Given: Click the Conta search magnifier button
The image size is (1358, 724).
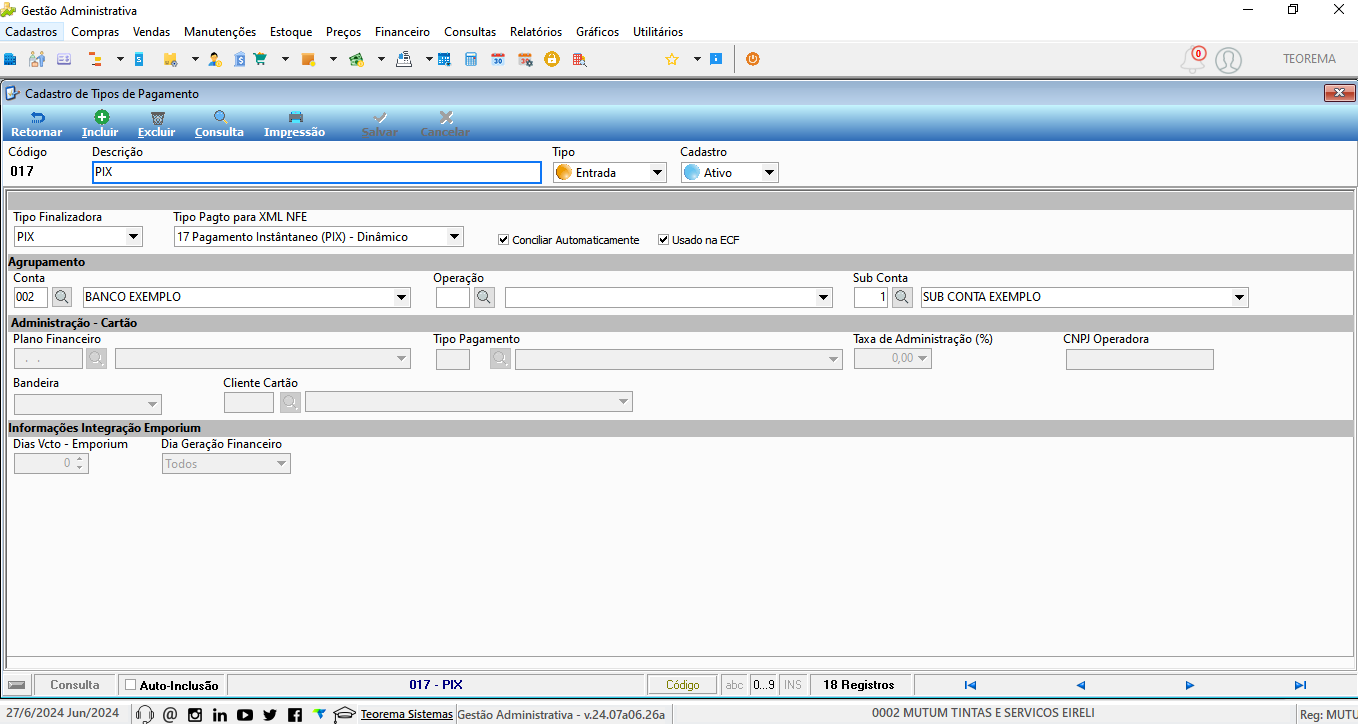Looking at the screenshot, I should point(62,297).
